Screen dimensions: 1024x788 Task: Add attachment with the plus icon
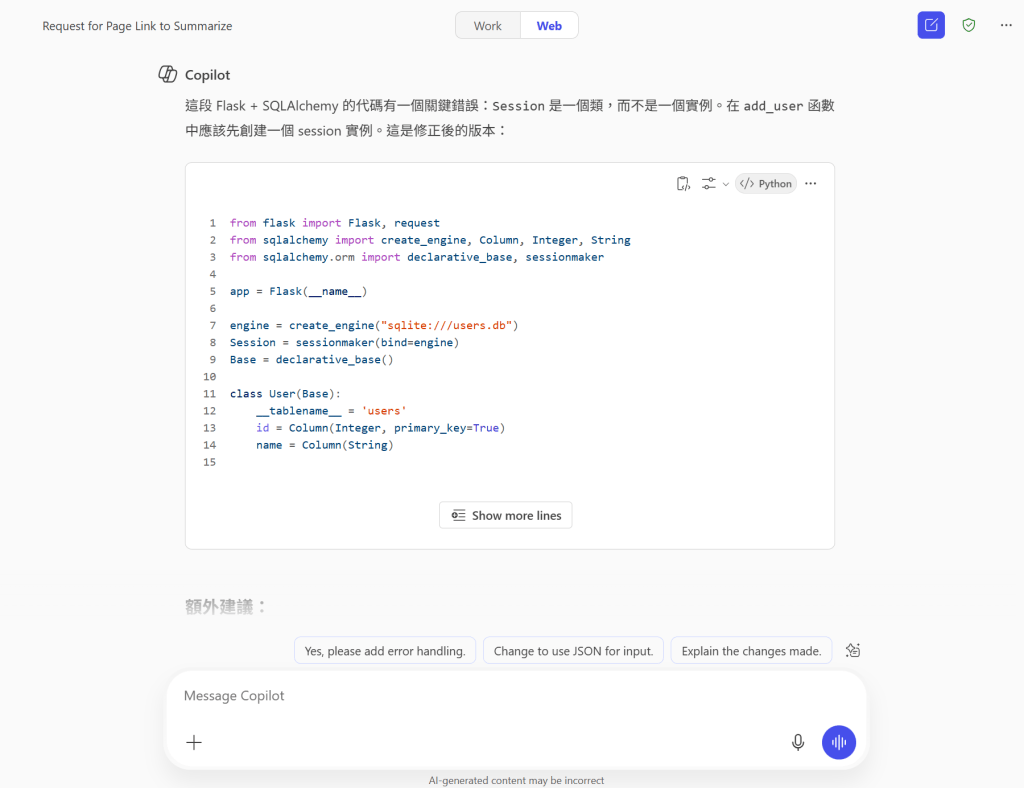coord(194,742)
